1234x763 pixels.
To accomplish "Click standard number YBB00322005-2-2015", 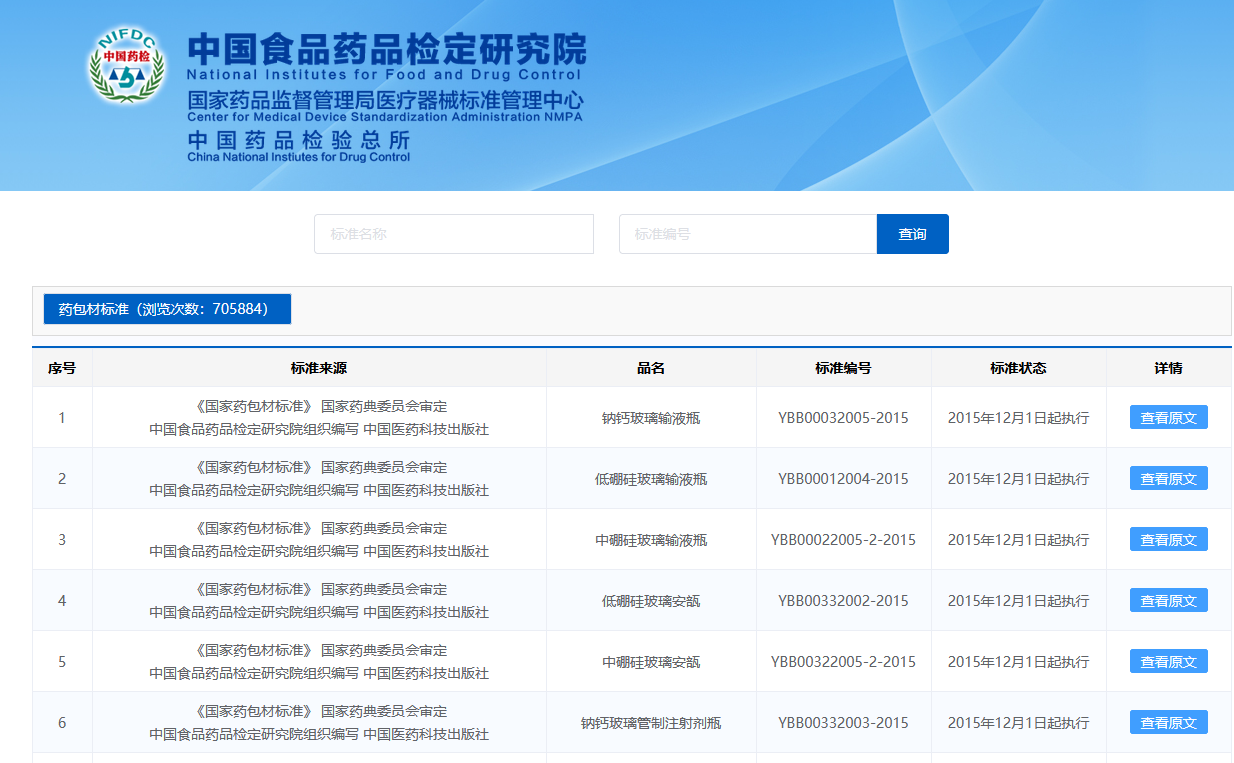I will point(843,662).
